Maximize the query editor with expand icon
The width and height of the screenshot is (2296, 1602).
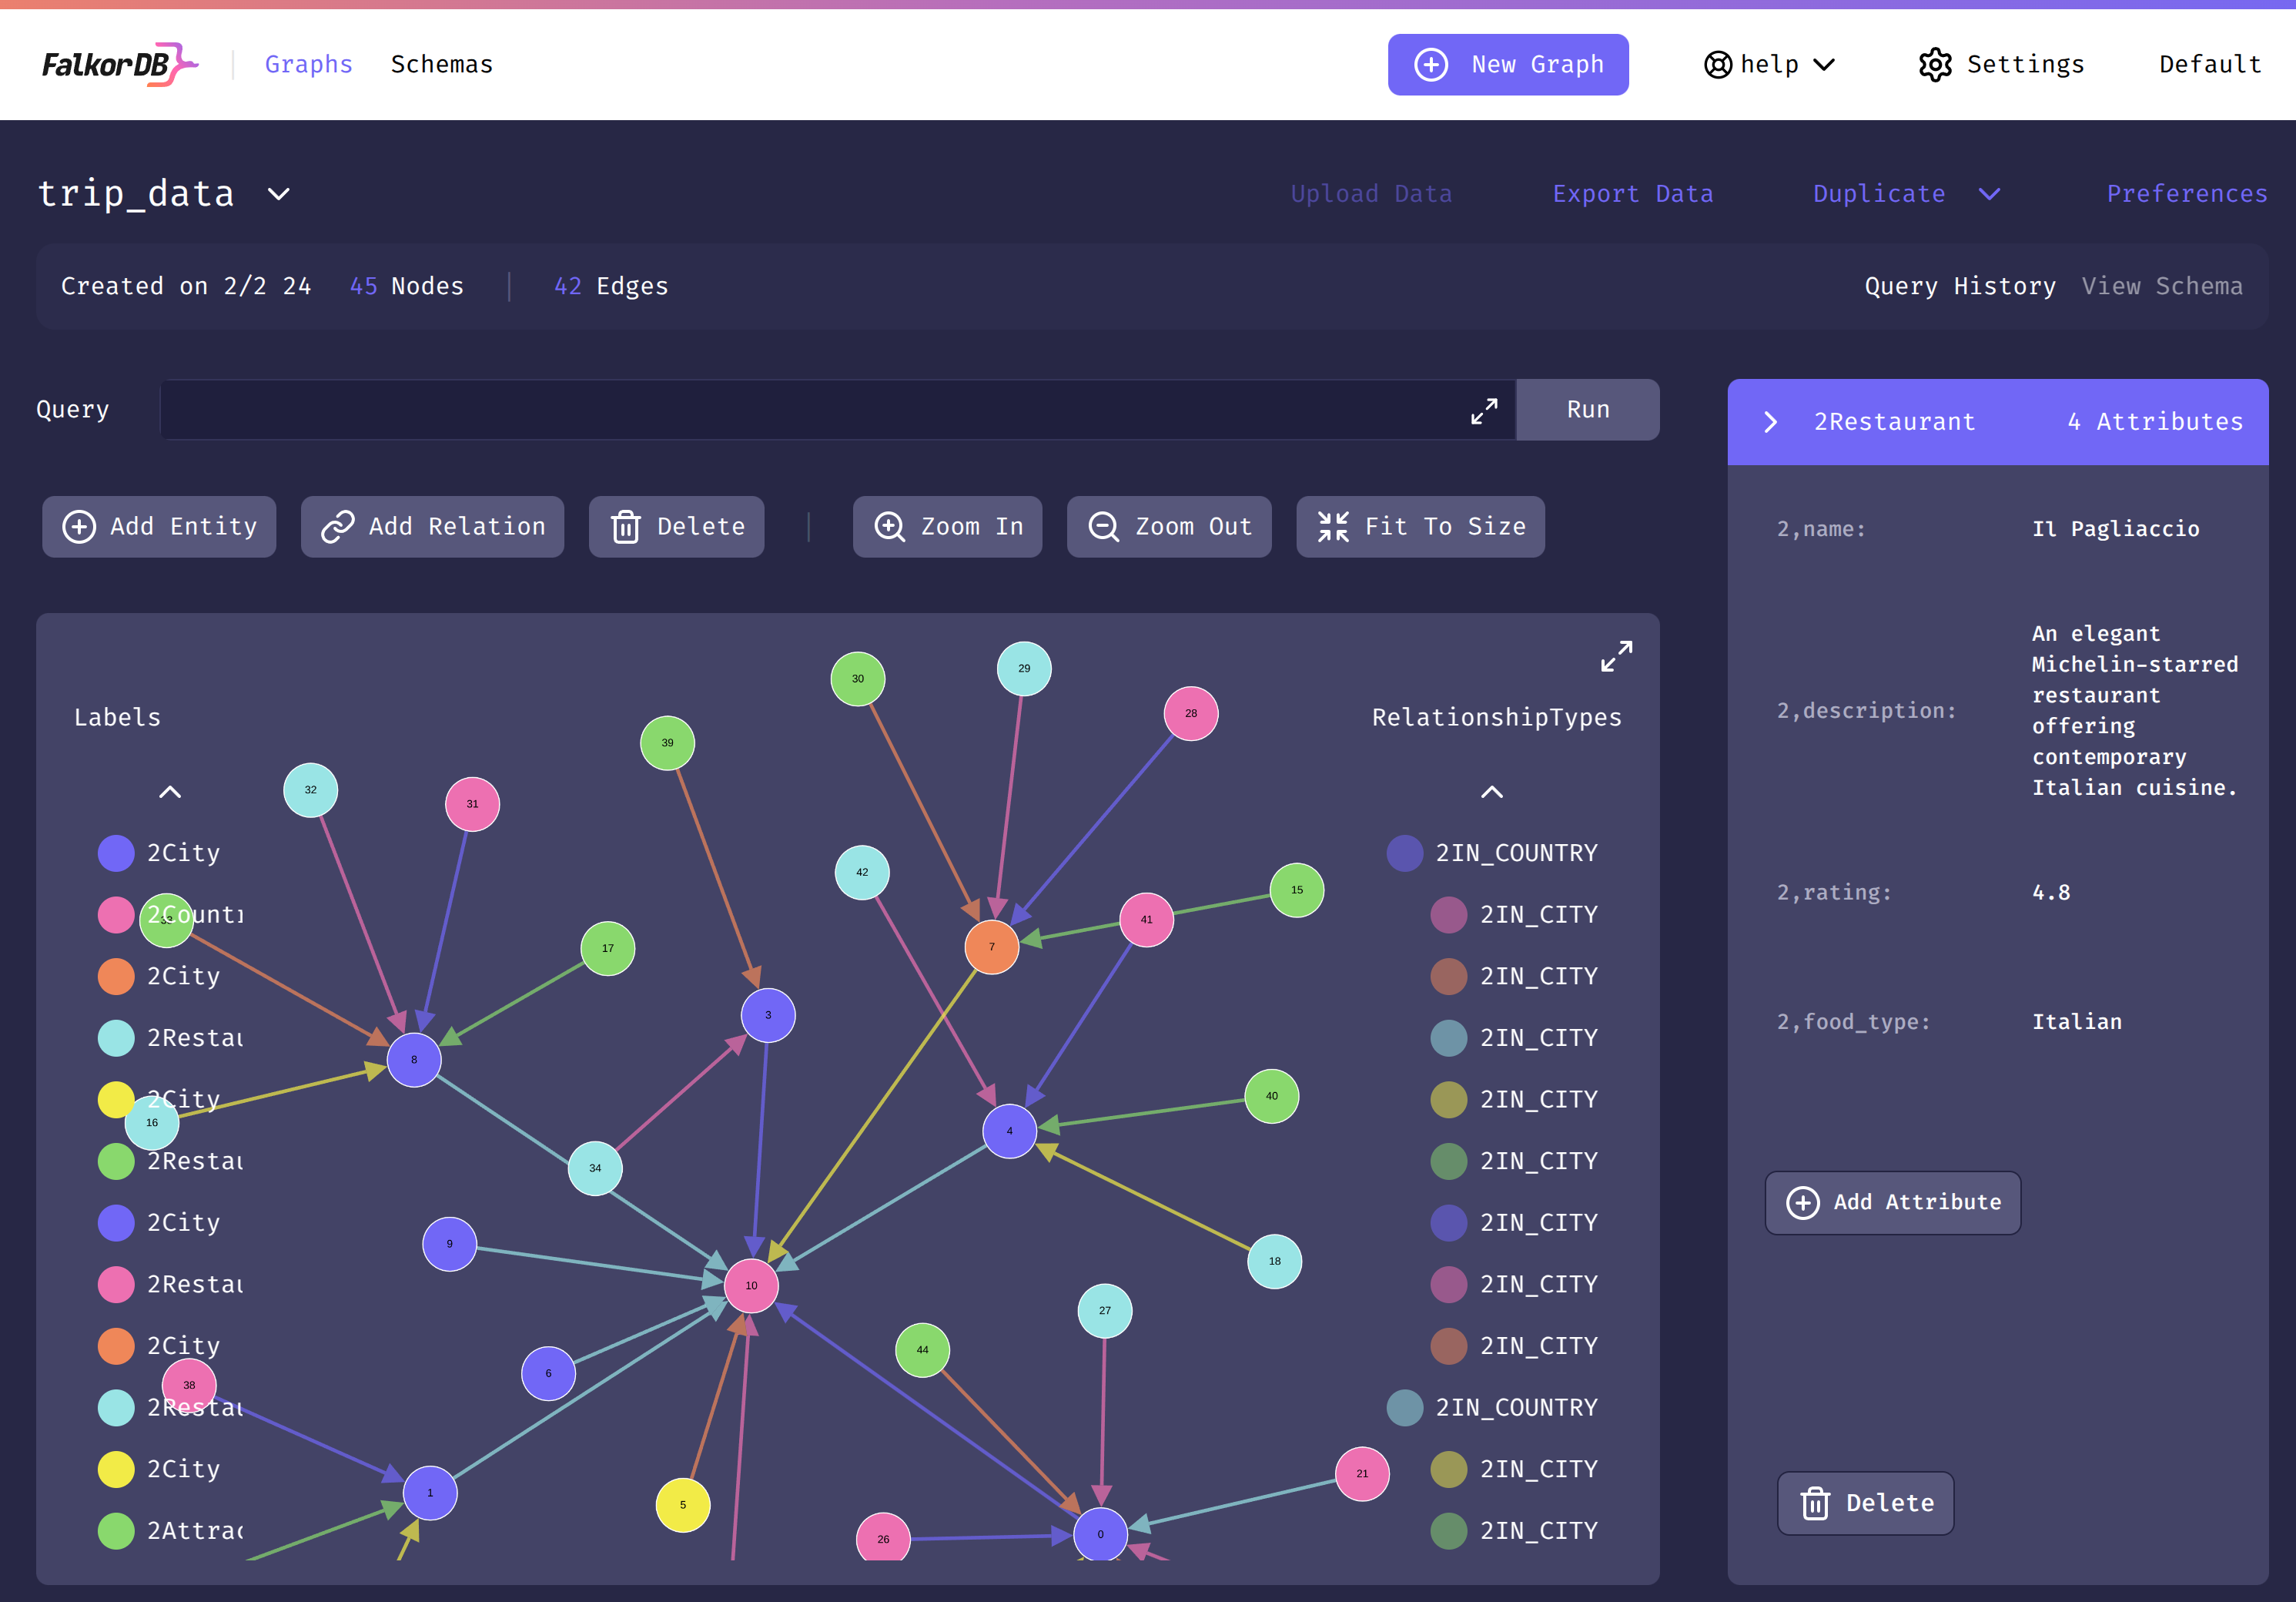[1484, 410]
